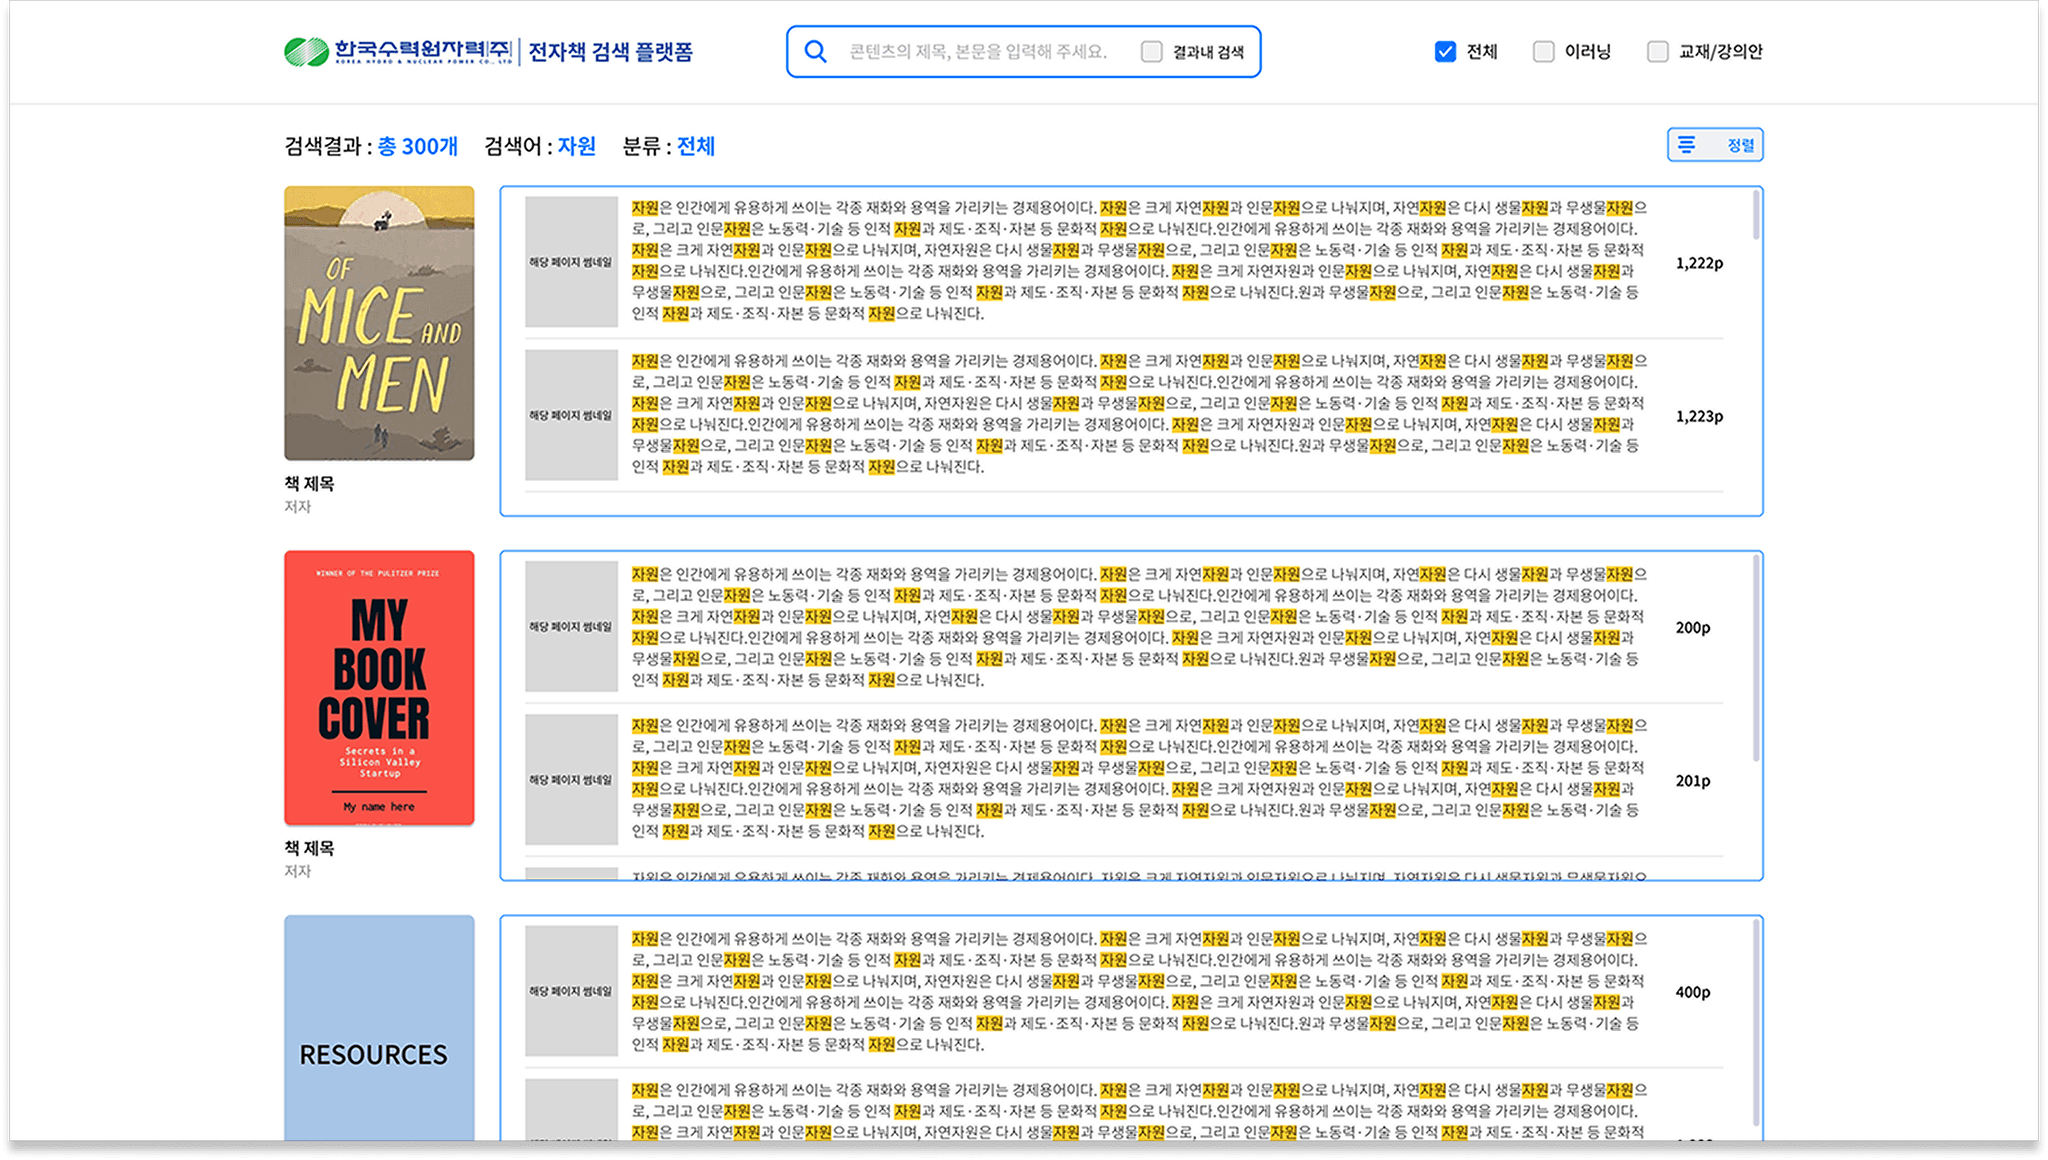Image resolution: width=2048 pixels, height=1160 pixels.
Task: Open the 200p page result
Action: point(1692,627)
